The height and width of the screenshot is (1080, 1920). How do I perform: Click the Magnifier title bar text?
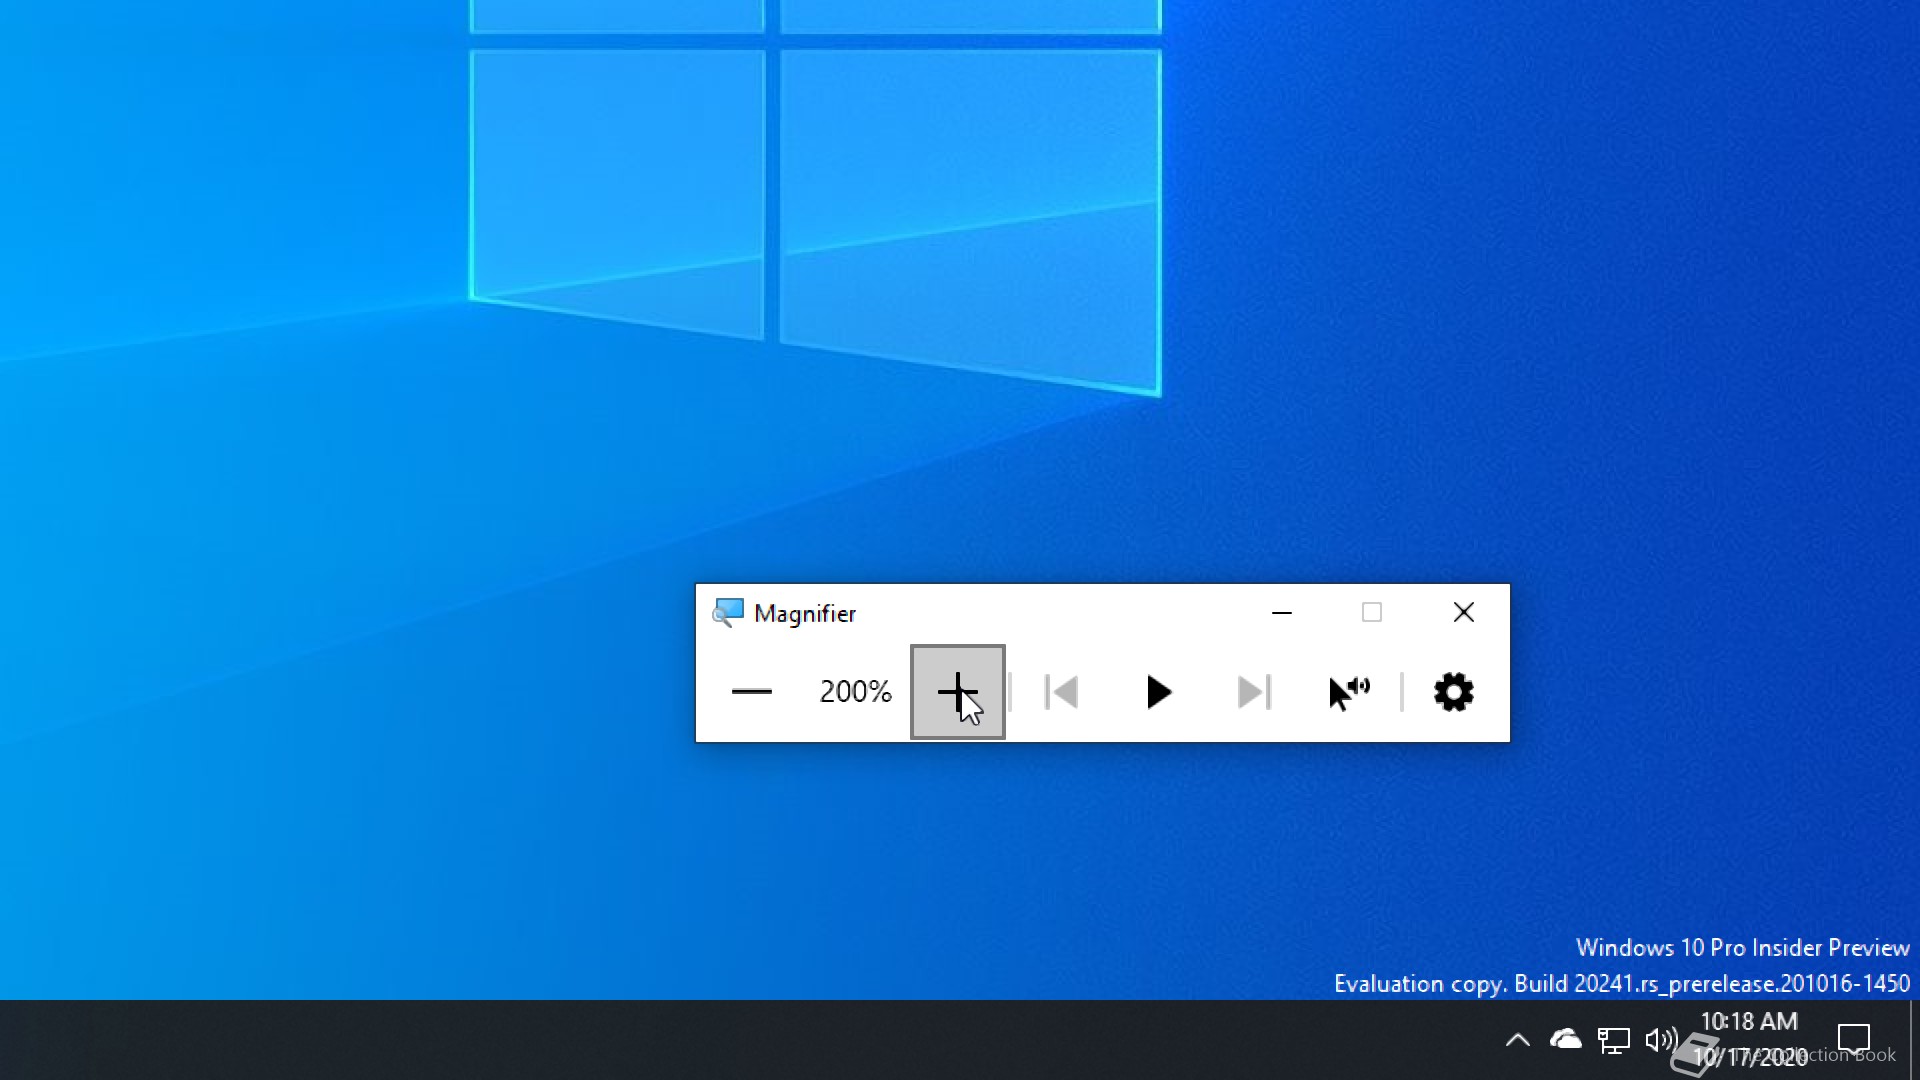(805, 614)
